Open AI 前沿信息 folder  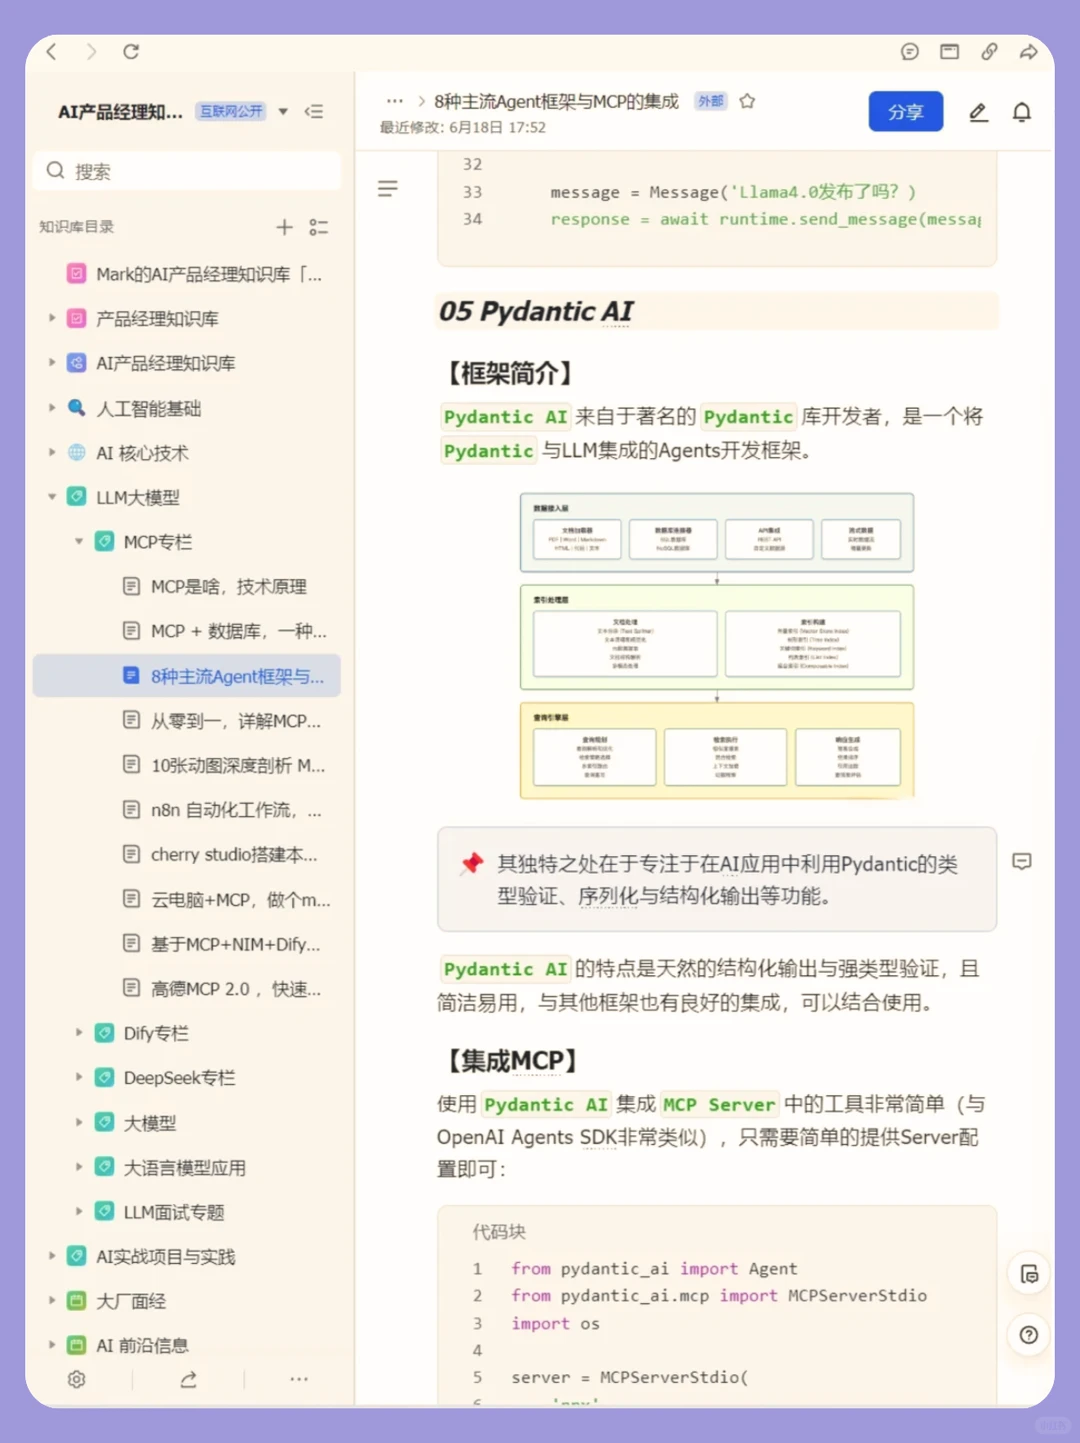coord(187,1345)
